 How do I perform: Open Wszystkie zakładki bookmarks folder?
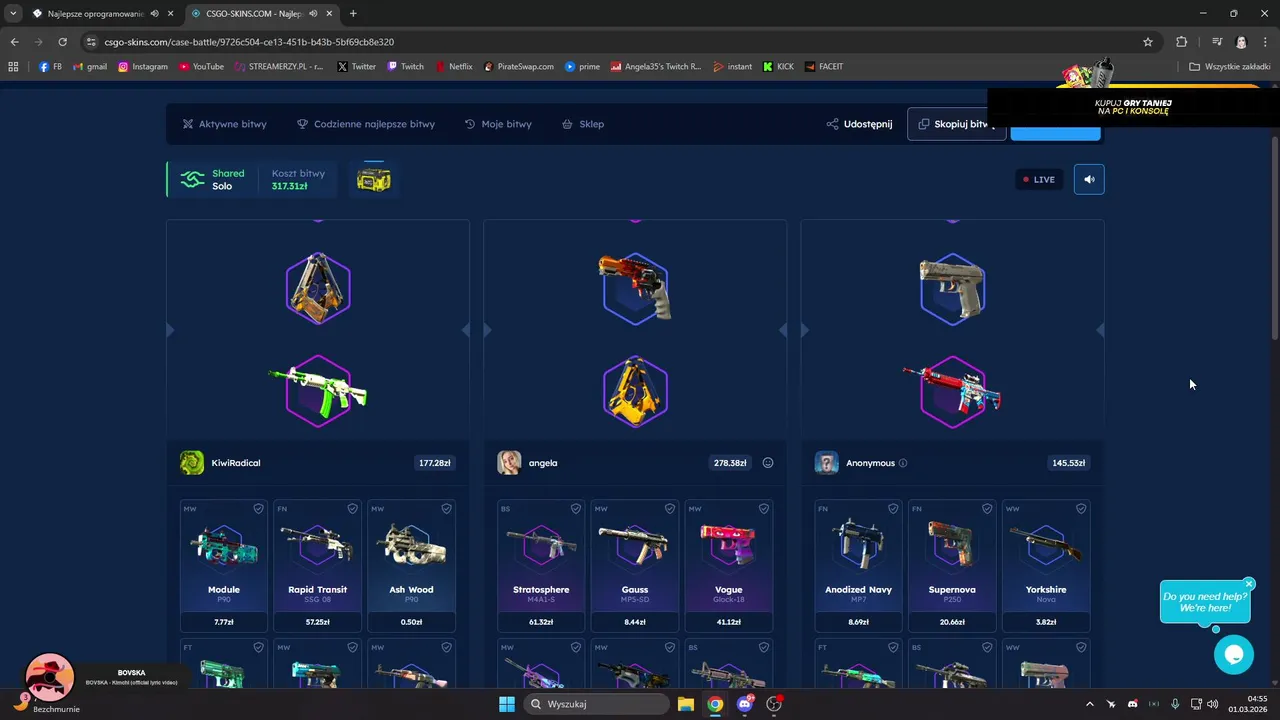pos(1230,67)
